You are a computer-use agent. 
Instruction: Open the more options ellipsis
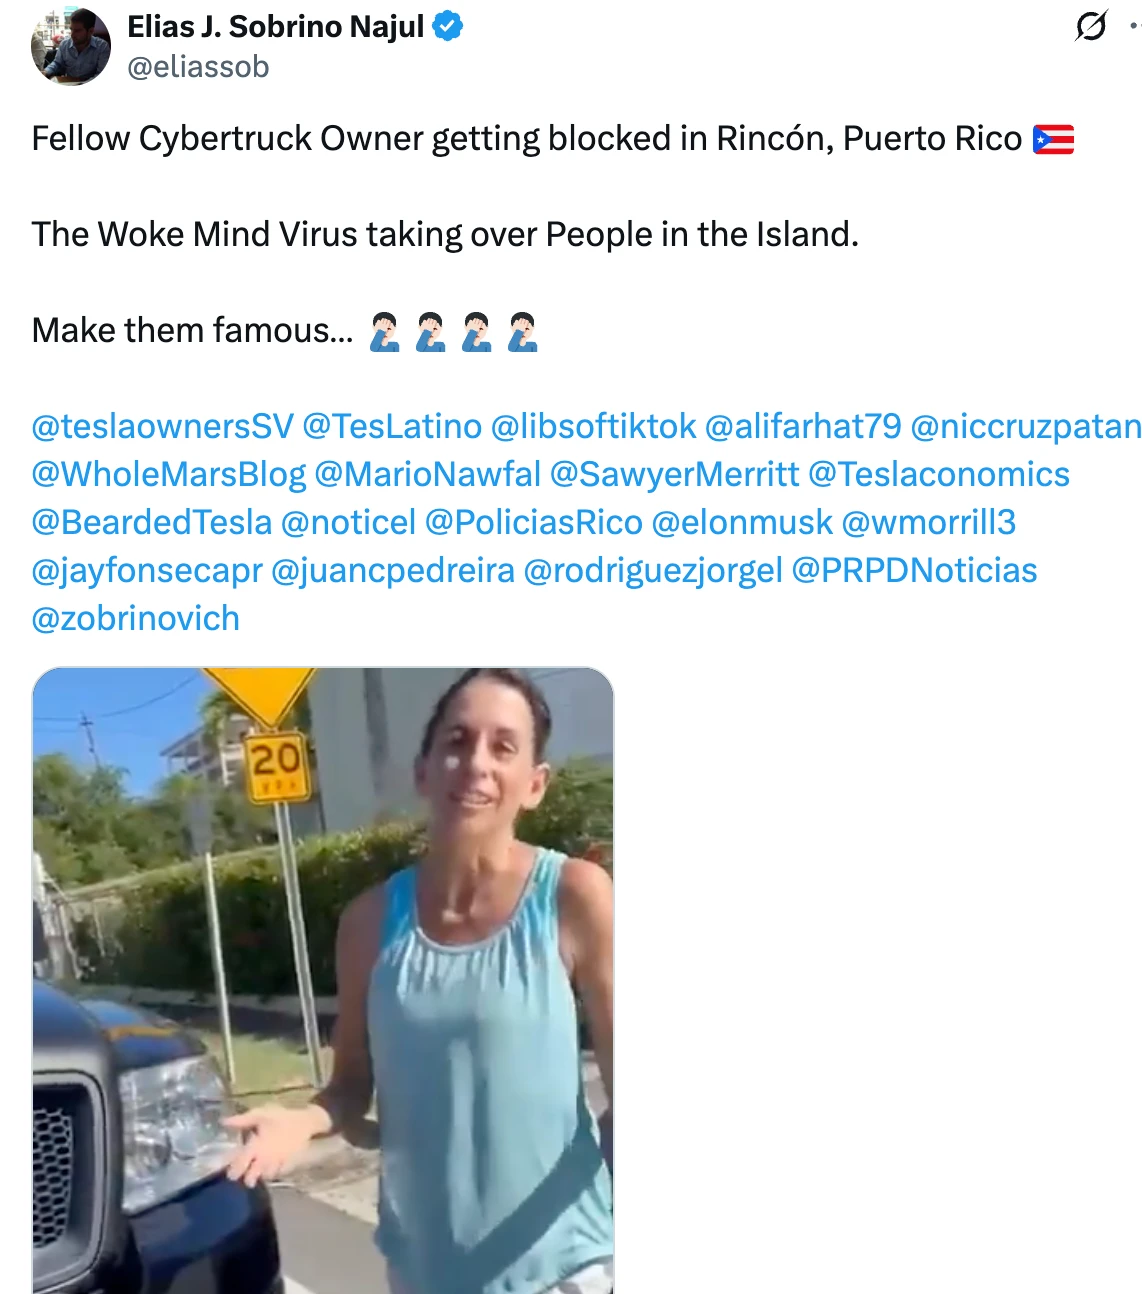pyautogui.click(x=1135, y=27)
